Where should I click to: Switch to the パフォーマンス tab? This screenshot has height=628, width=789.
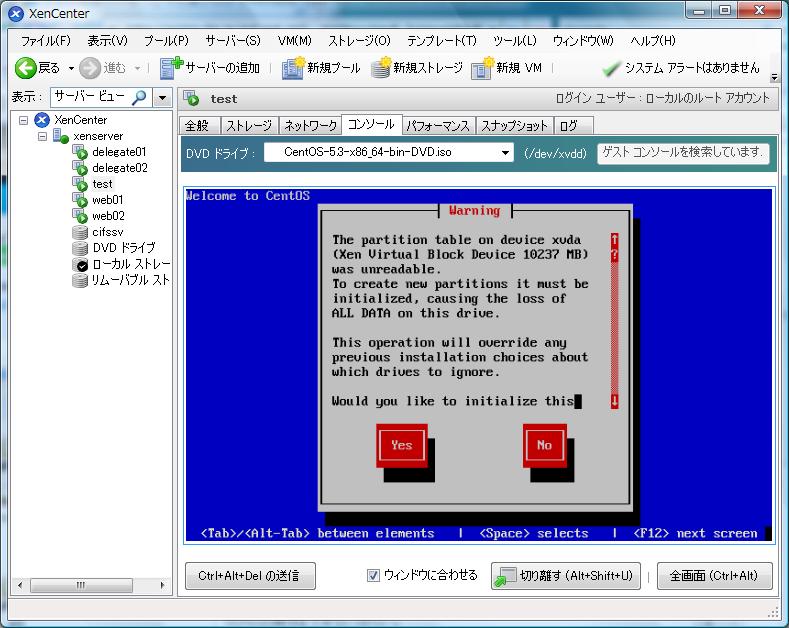click(x=438, y=125)
